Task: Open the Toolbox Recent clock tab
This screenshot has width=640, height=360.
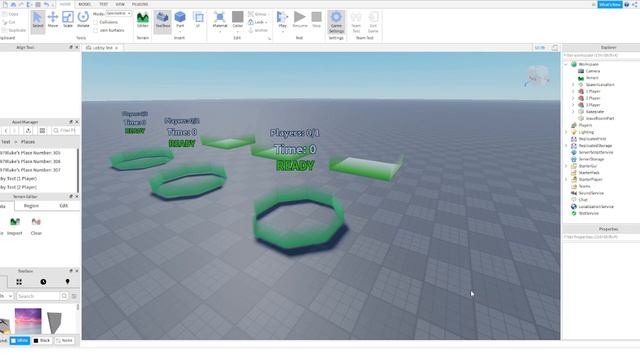Action: pos(43,282)
